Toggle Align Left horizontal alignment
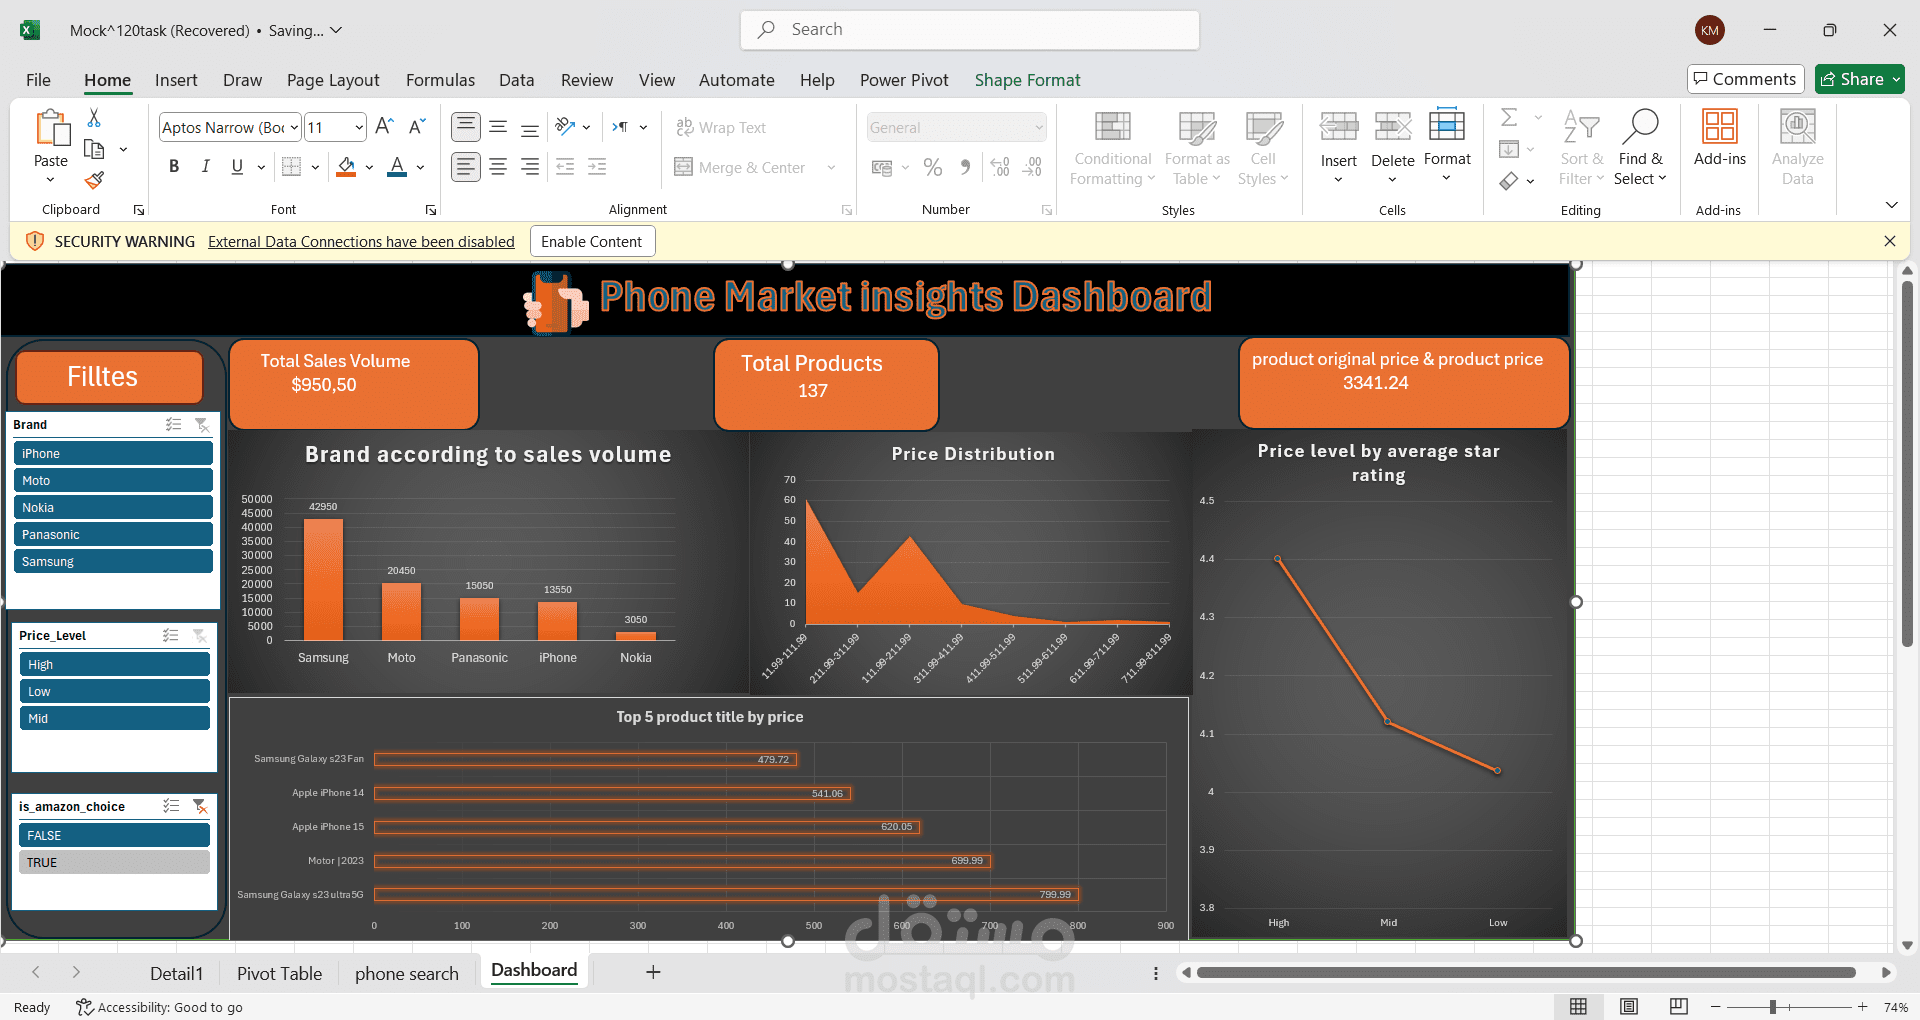This screenshot has height=1020, width=1920. click(x=466, y=167)
